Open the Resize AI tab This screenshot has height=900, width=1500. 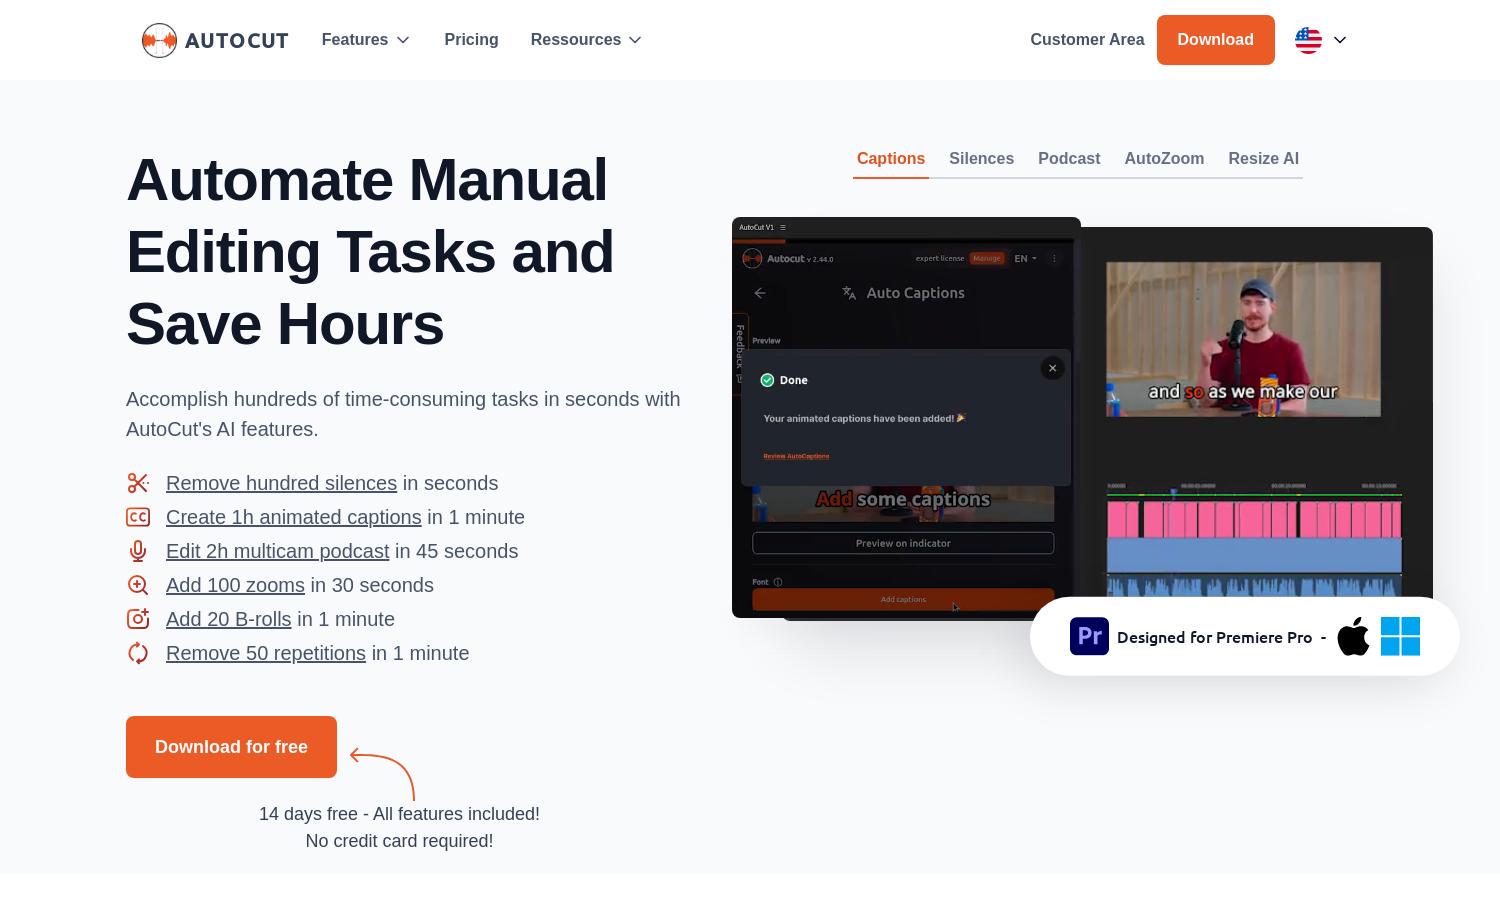click(x=1263, y=159)
